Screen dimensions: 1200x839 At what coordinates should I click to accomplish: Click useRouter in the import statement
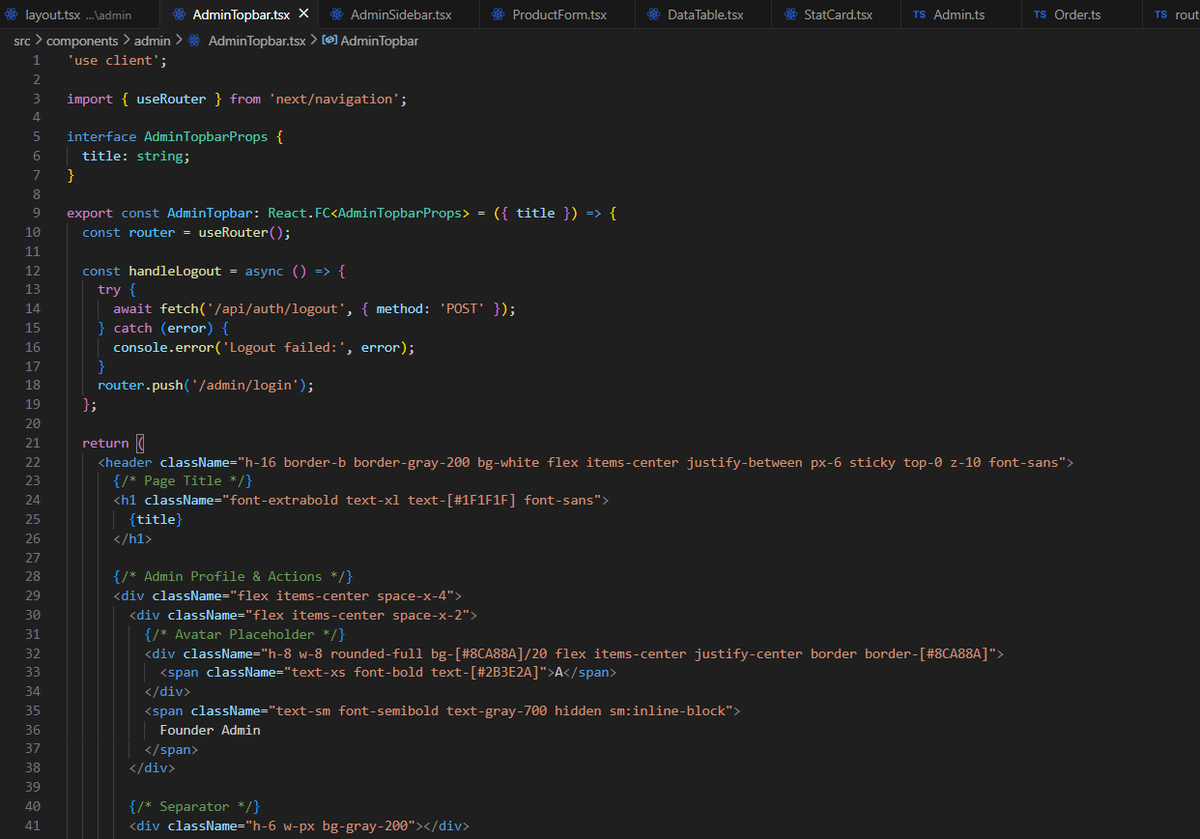click(x=171, y=99)
